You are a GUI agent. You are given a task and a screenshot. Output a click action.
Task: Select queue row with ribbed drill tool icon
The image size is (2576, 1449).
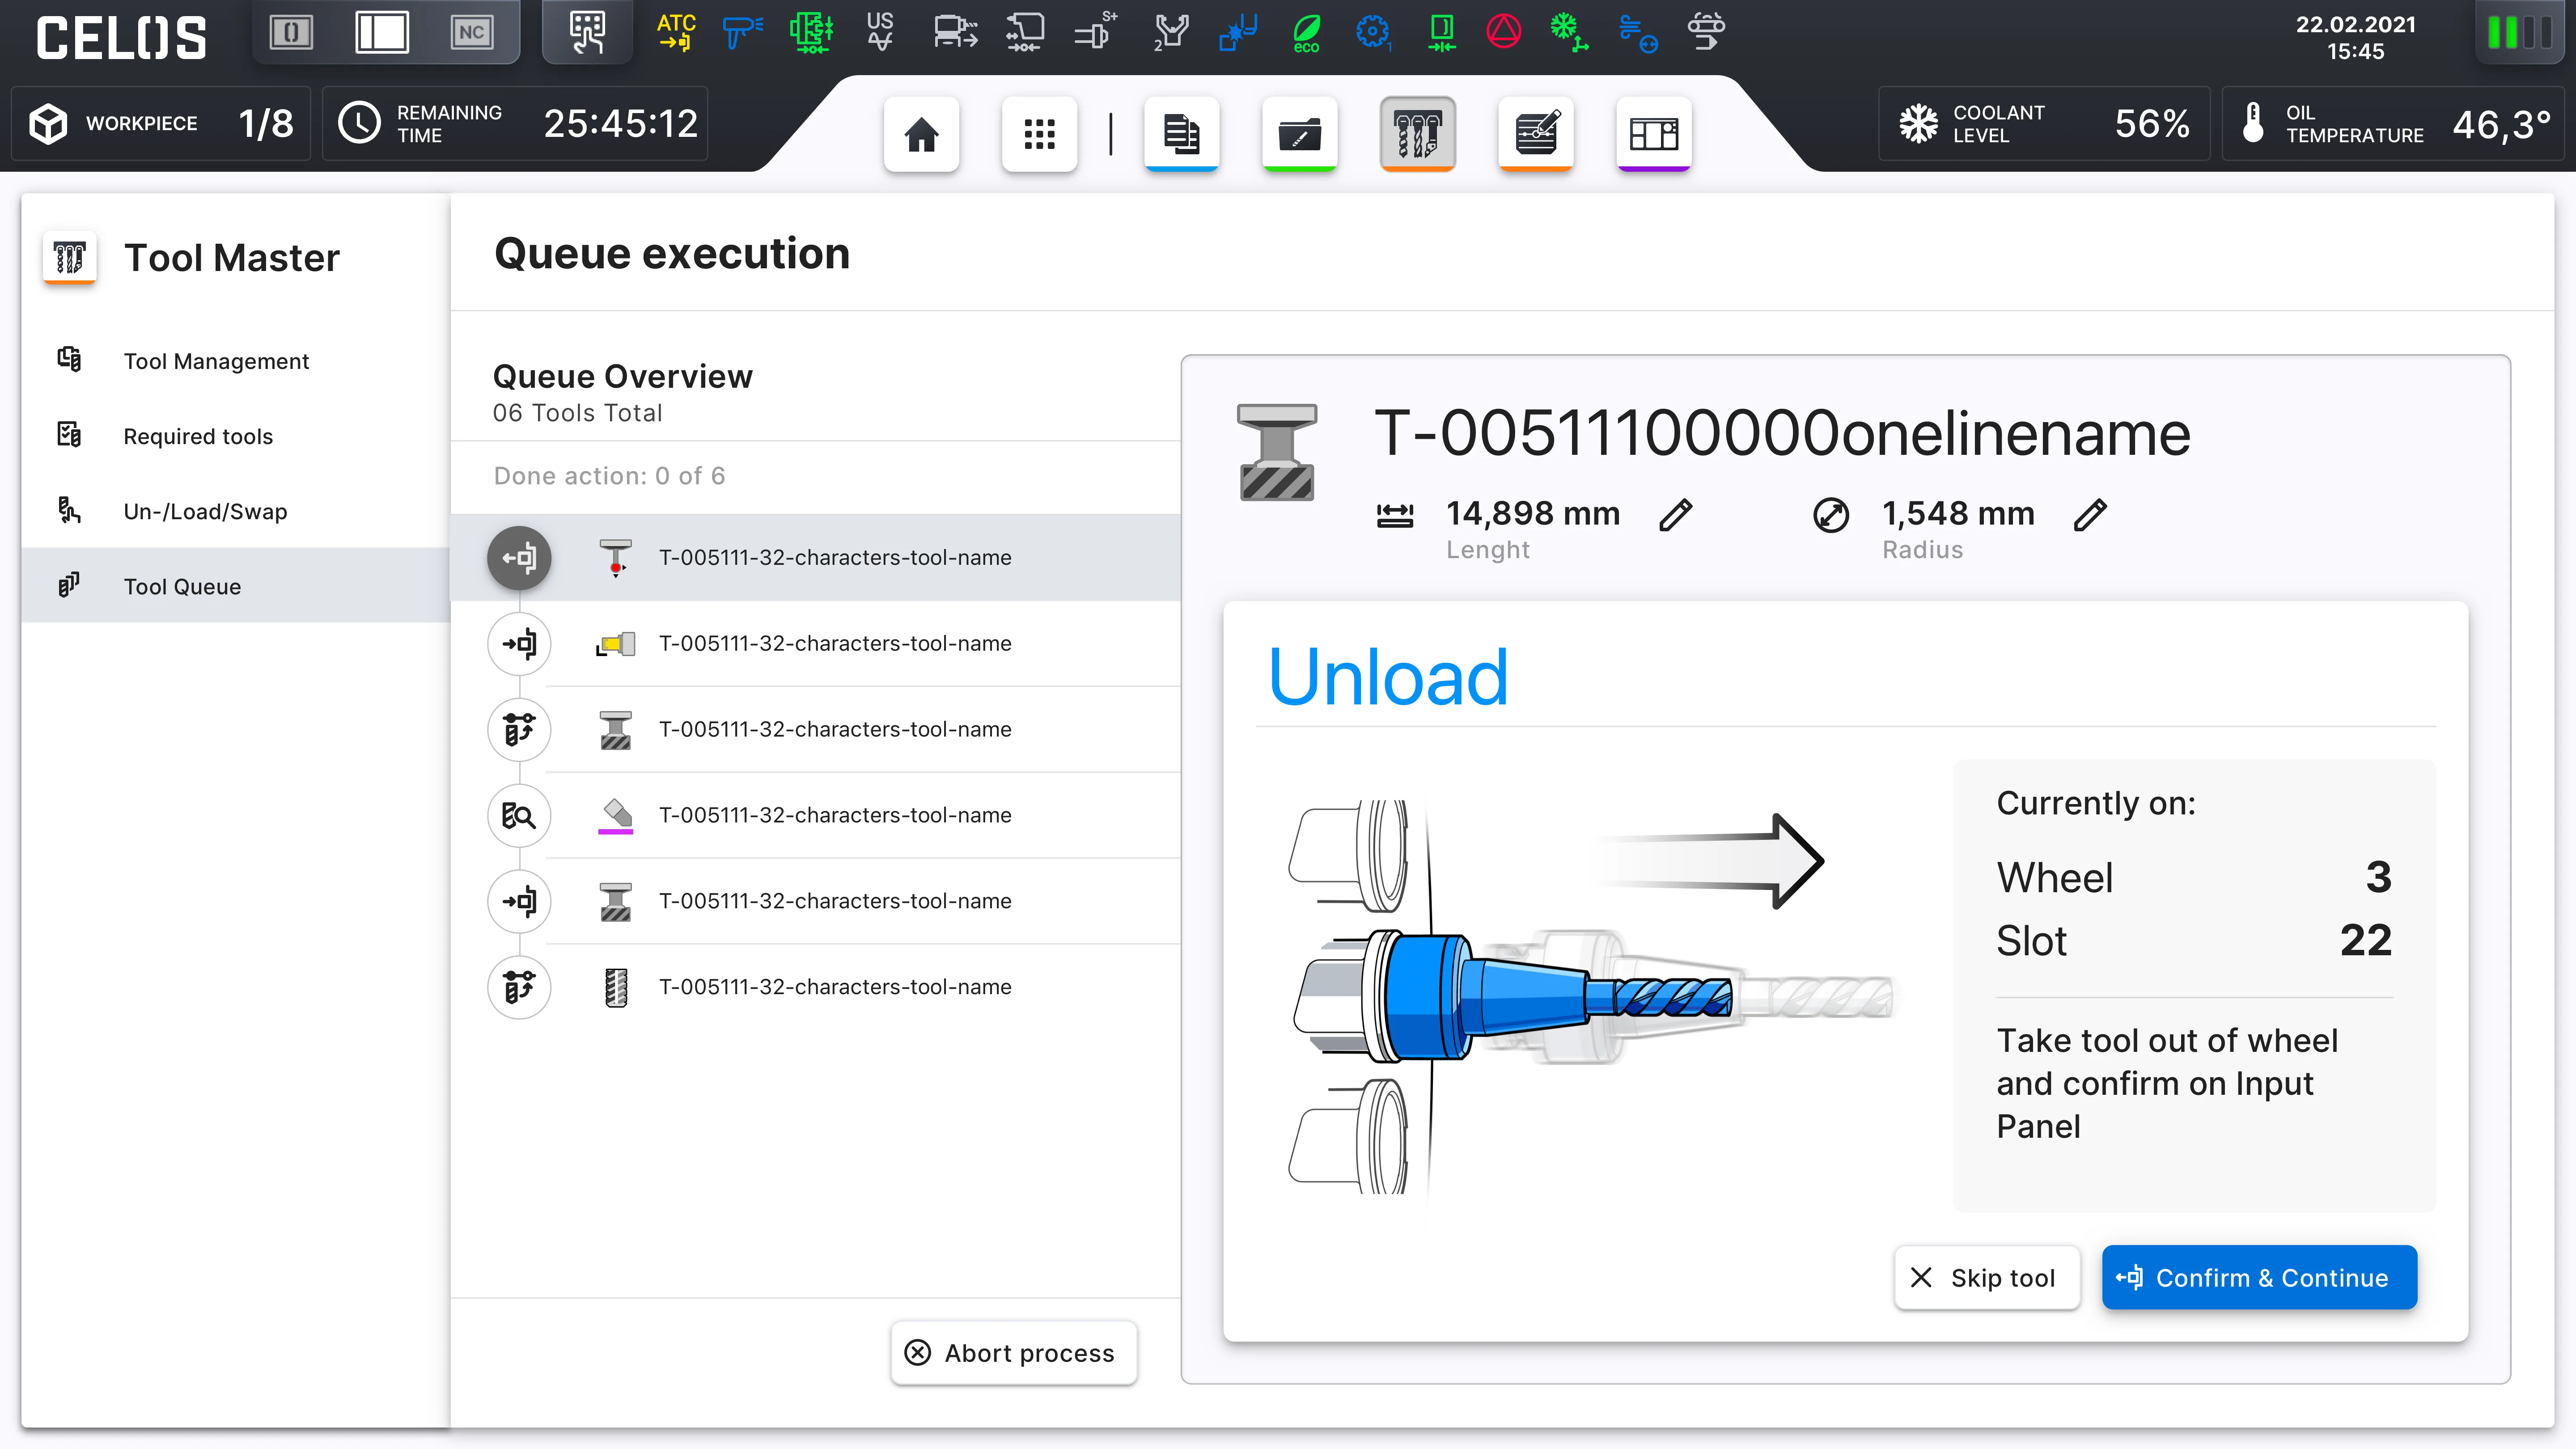(x=815, y=987)
